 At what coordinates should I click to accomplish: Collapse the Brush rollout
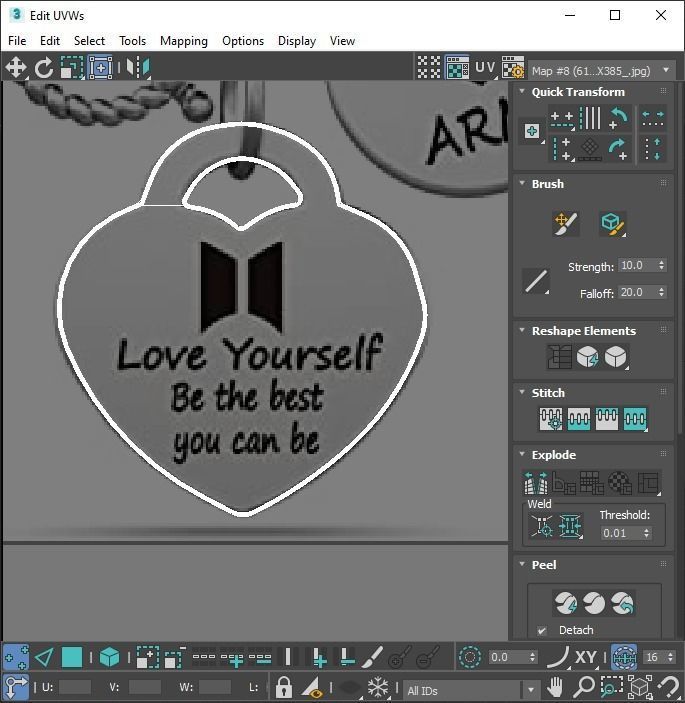(x=522, y=183)
